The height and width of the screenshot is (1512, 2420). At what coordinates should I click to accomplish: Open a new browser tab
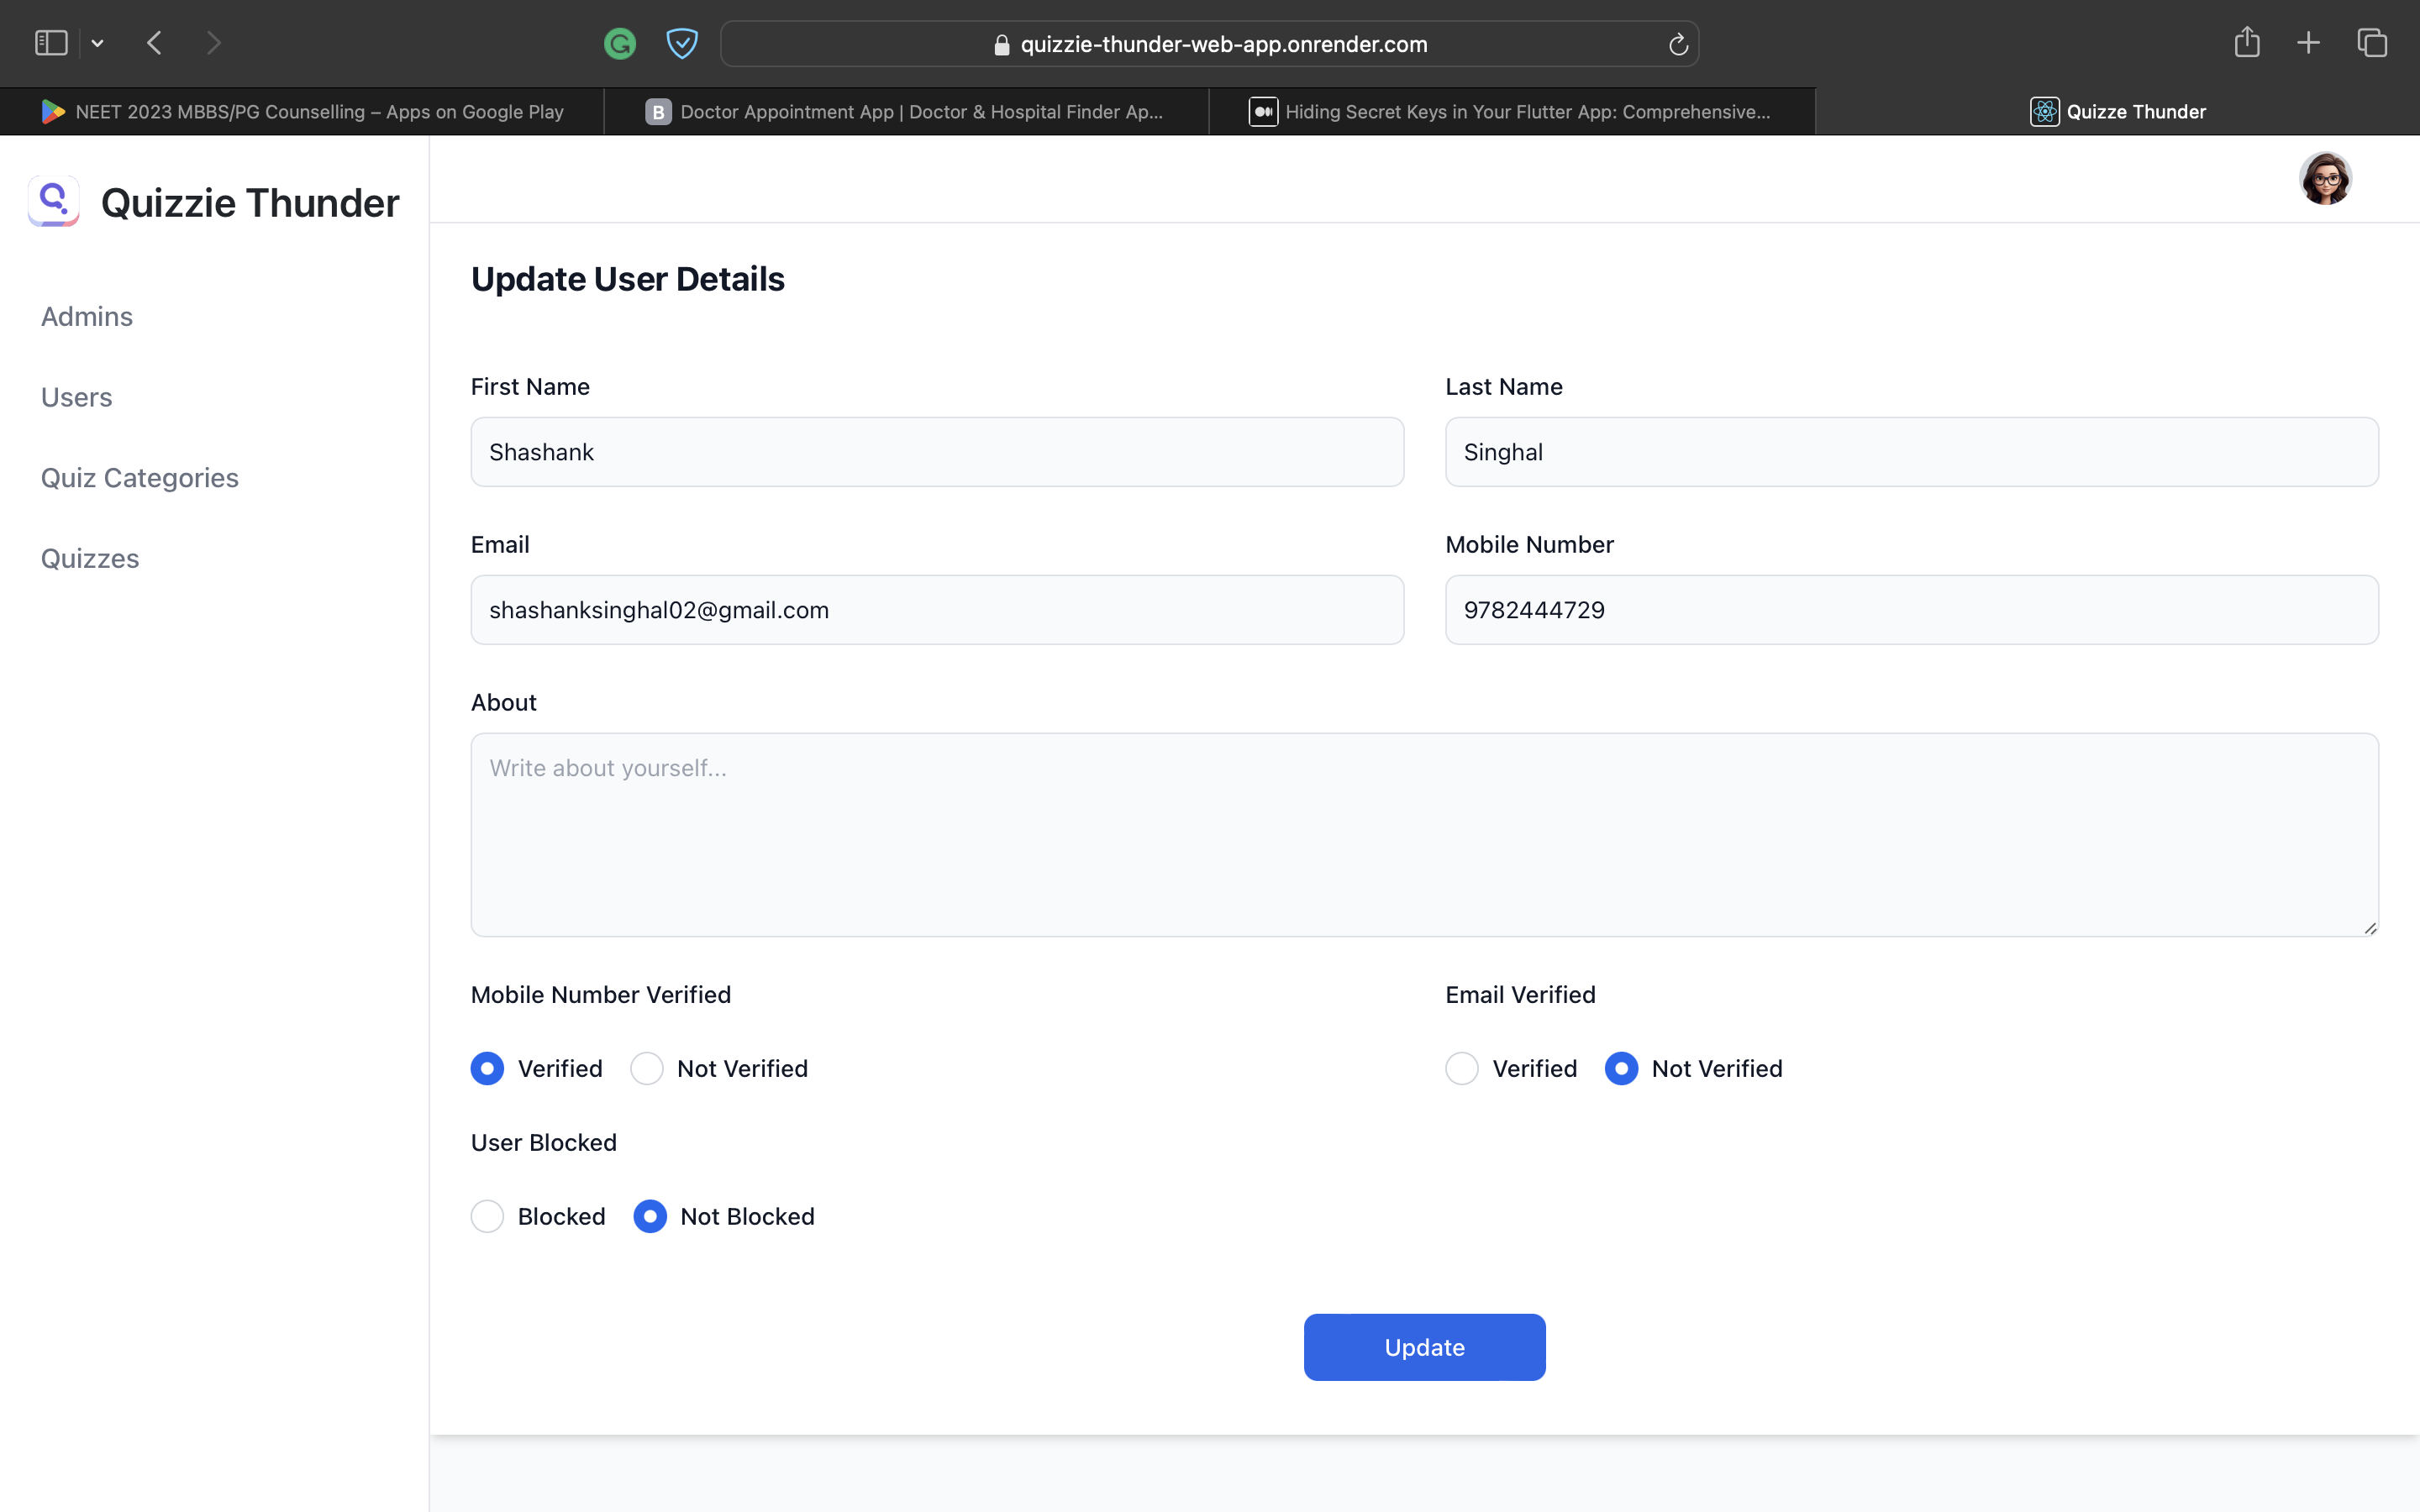pyautogui.click(x=2308, y=42)
